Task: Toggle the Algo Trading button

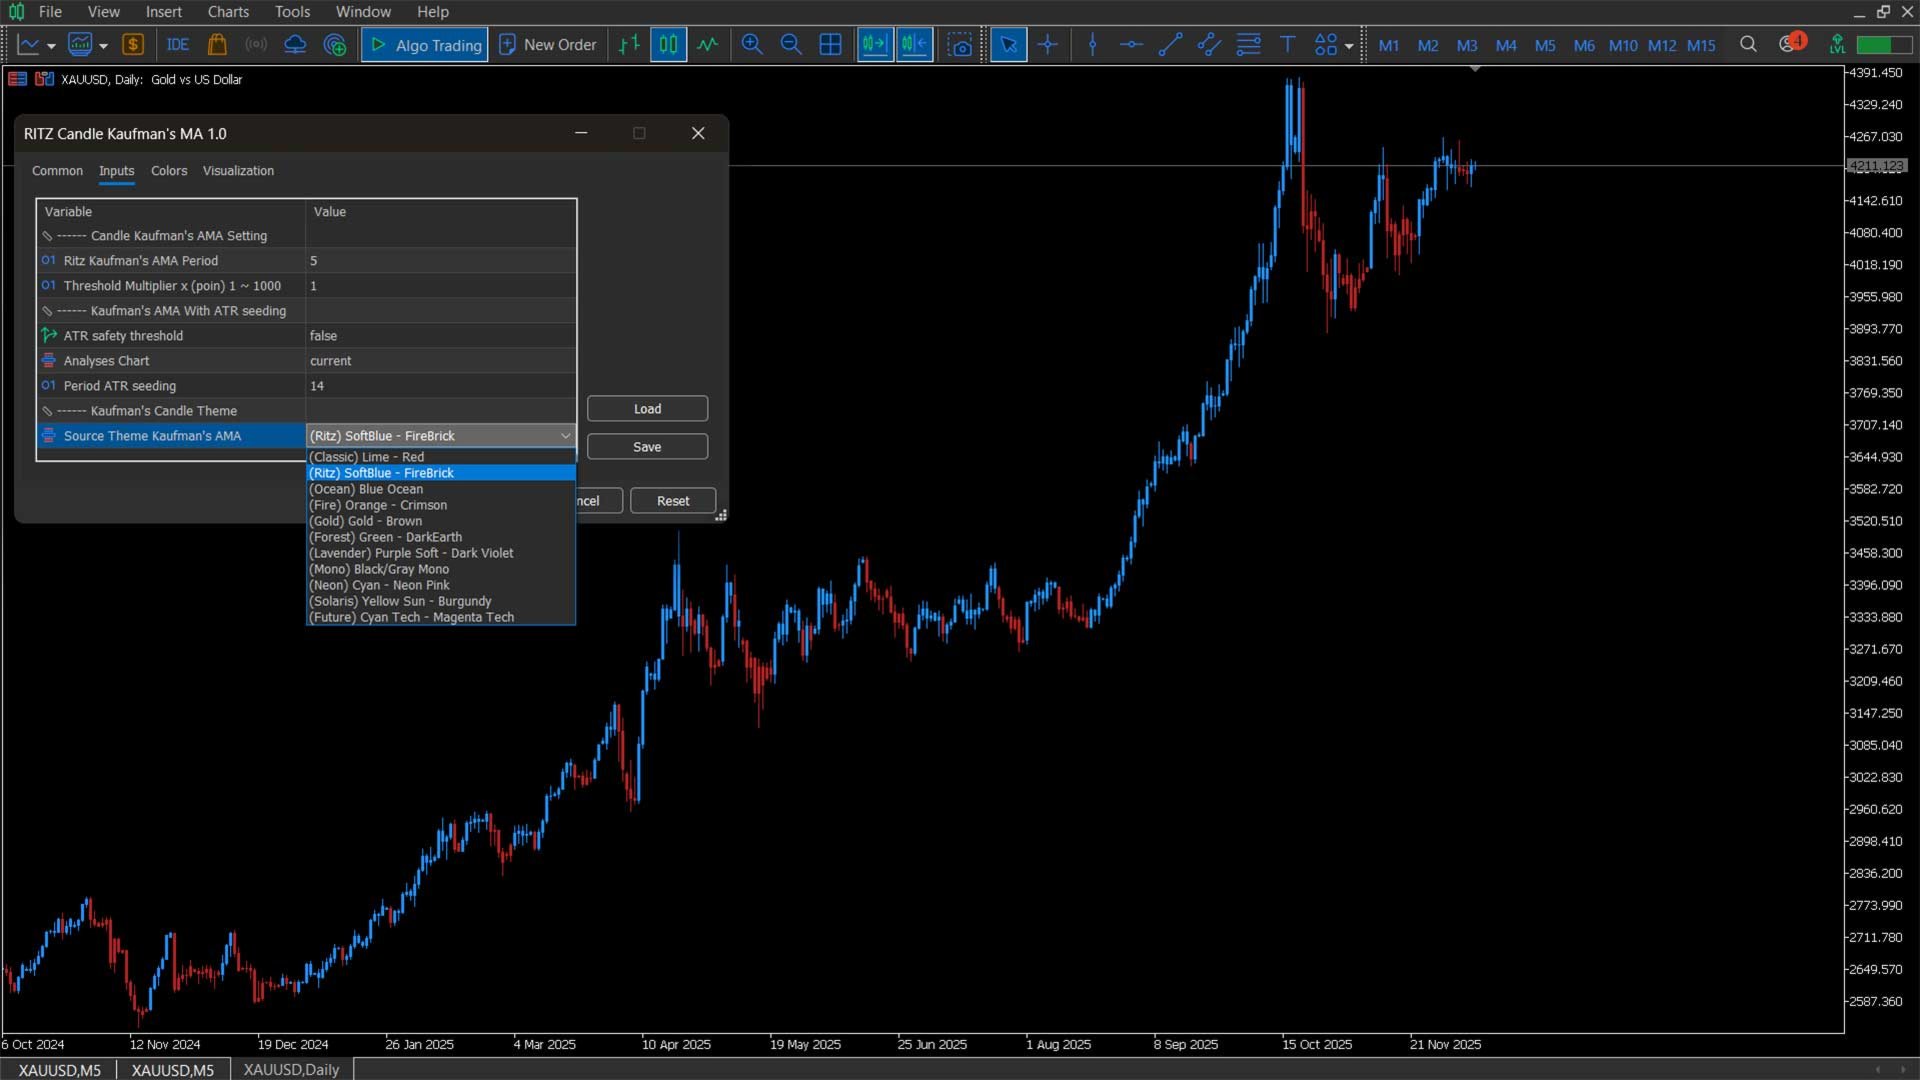Action: coord(425,45)
